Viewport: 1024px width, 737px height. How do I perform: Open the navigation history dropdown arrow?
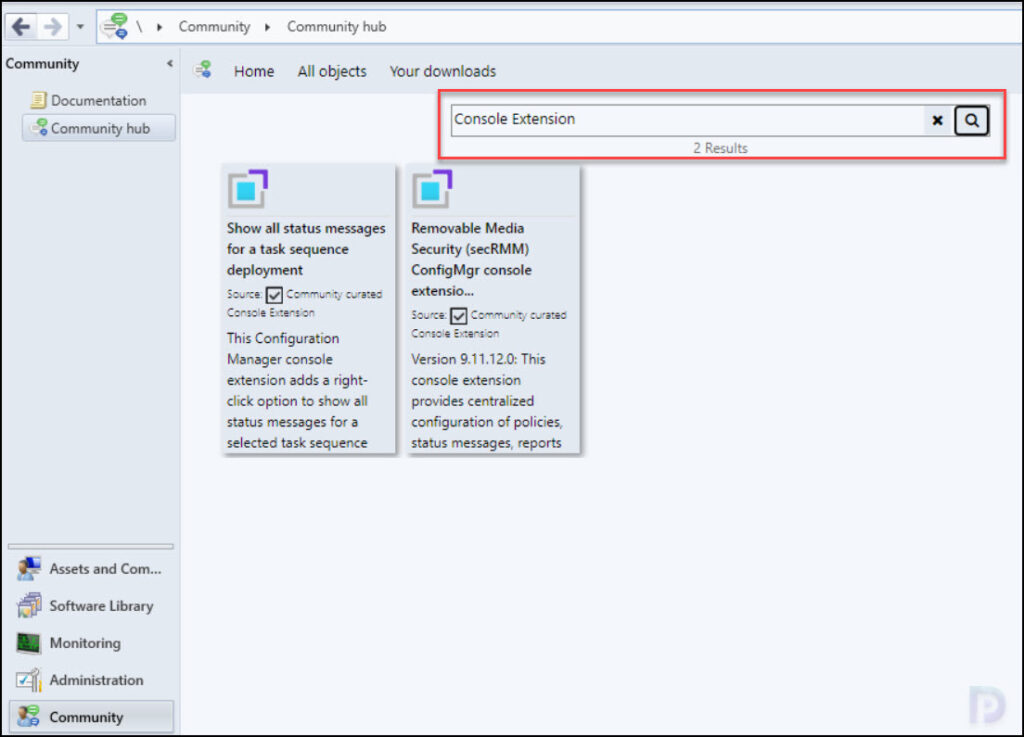tap(80, 27)
